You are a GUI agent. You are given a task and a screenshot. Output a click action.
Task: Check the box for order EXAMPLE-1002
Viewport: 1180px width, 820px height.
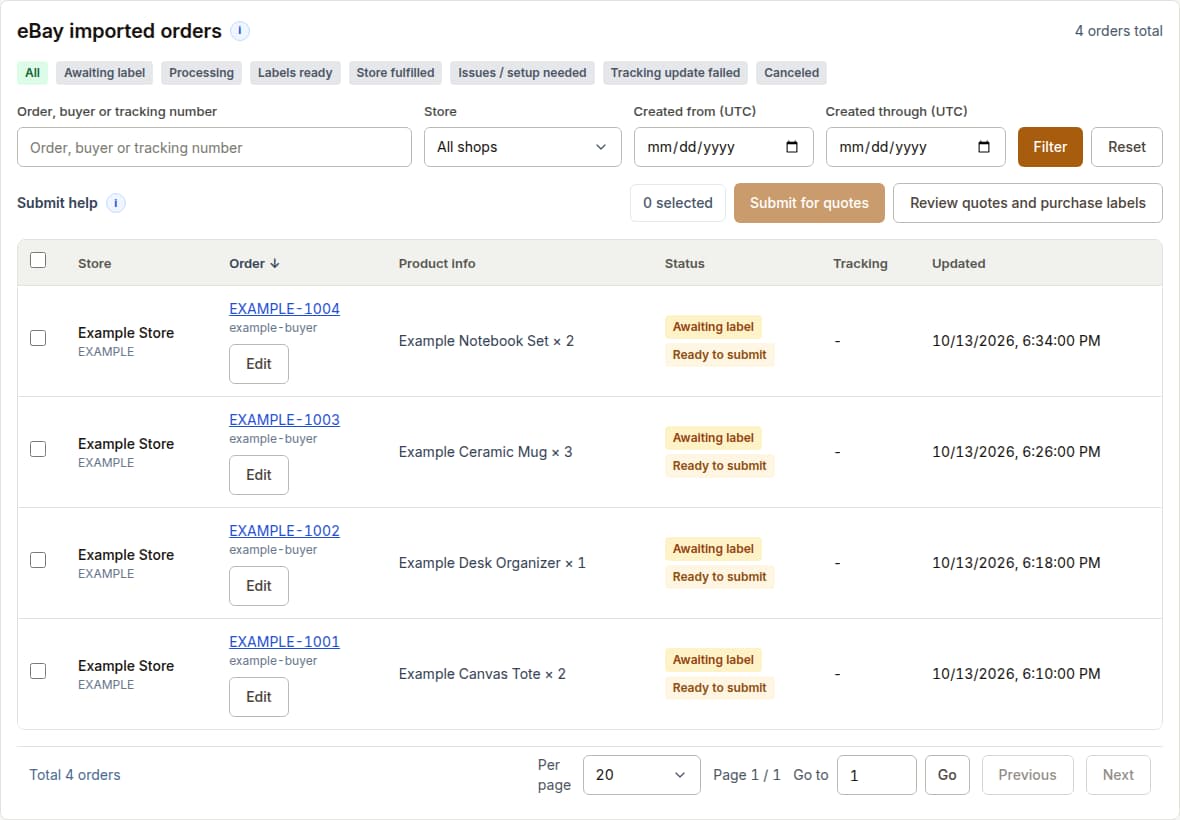pyautogui.click(x=38, y=560)
